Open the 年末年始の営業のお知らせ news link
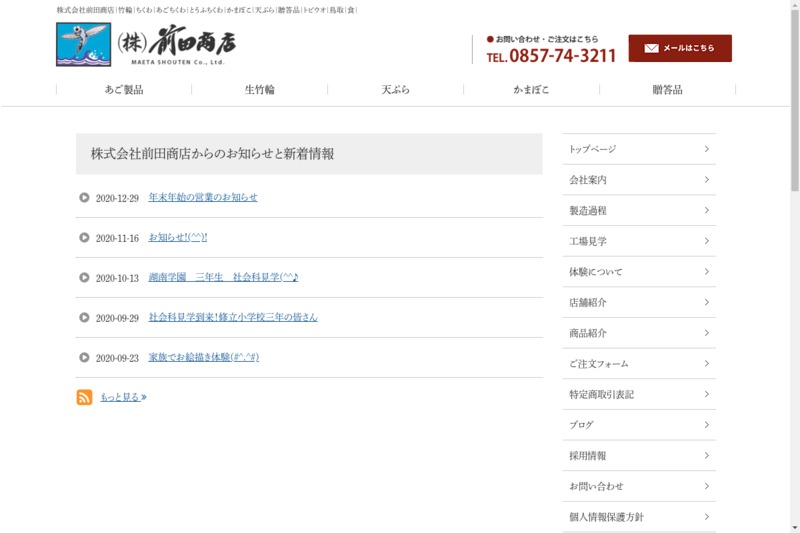 point(203,197)
